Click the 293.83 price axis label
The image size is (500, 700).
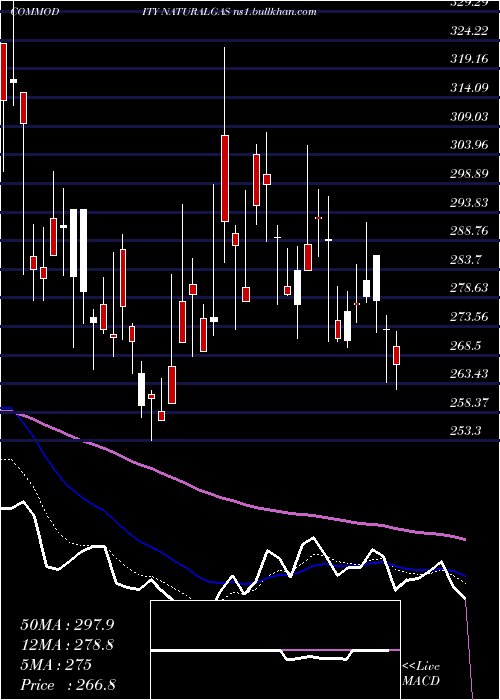[468, 203]
